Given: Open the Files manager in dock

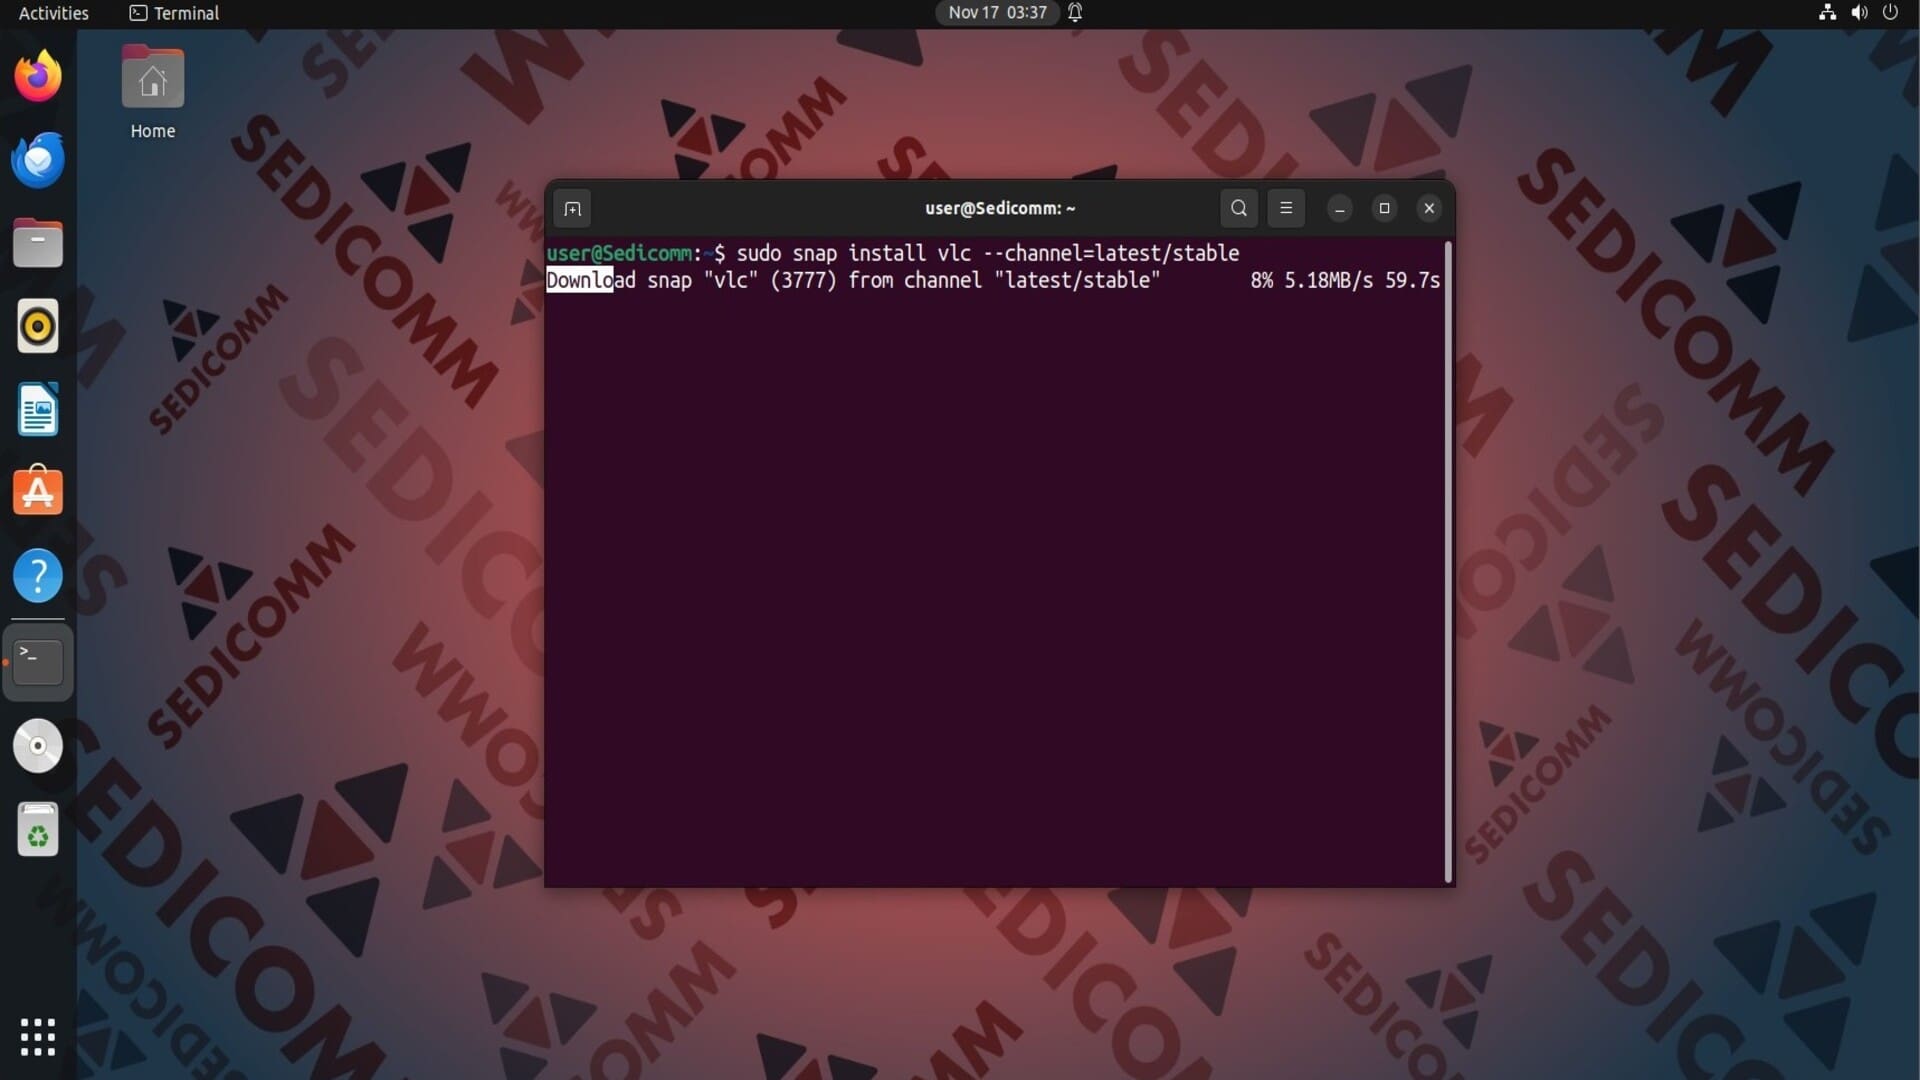Looking at the screenshot, I should [x=38, y=243].
